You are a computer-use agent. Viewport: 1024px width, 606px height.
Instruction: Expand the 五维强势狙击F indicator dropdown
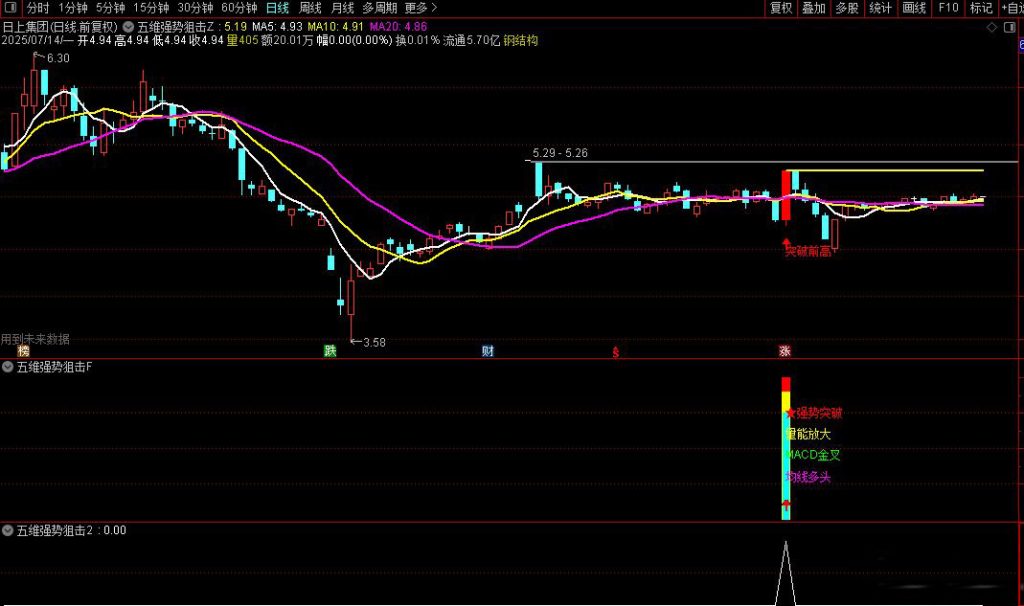pos(9,367)
